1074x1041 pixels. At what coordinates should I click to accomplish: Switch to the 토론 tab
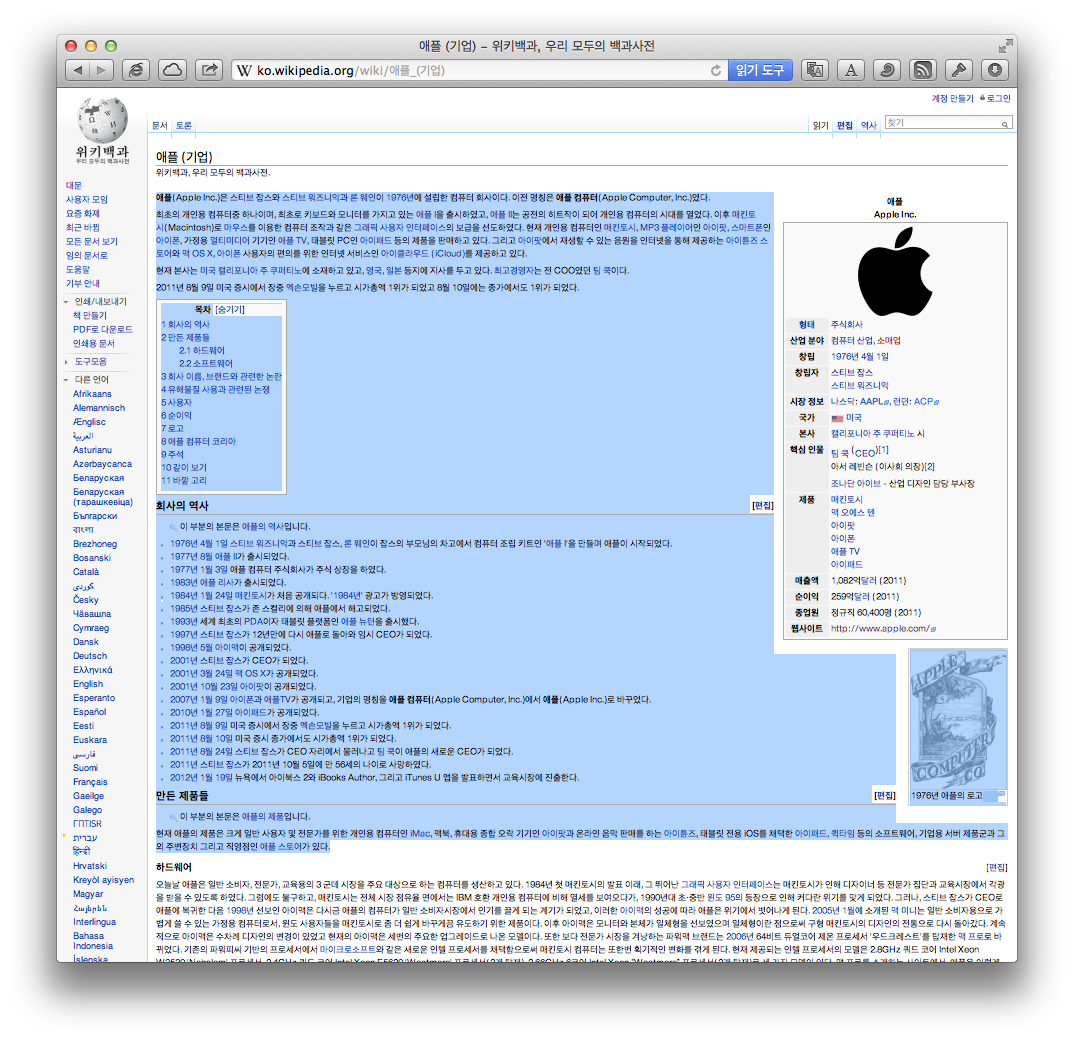pos(184,125)
